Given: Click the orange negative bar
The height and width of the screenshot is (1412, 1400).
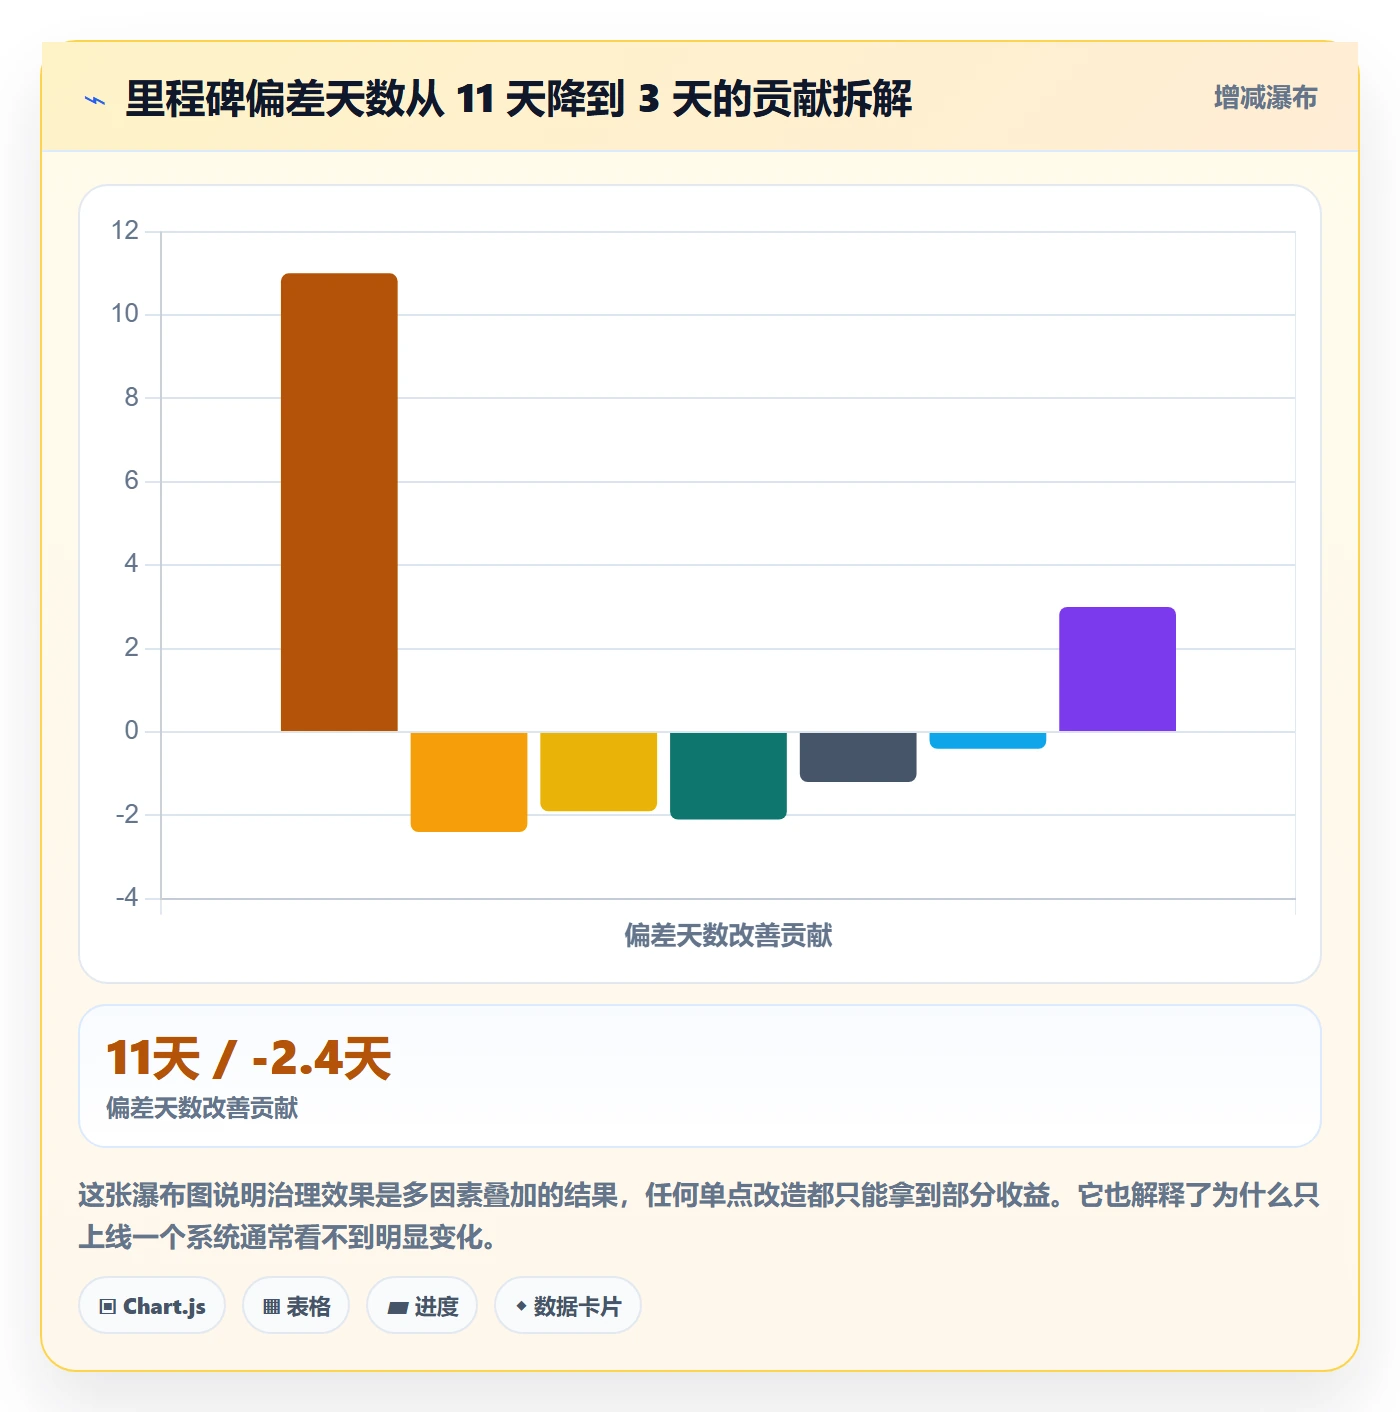Looking at the screenshot, I should [x=469, y=781].
